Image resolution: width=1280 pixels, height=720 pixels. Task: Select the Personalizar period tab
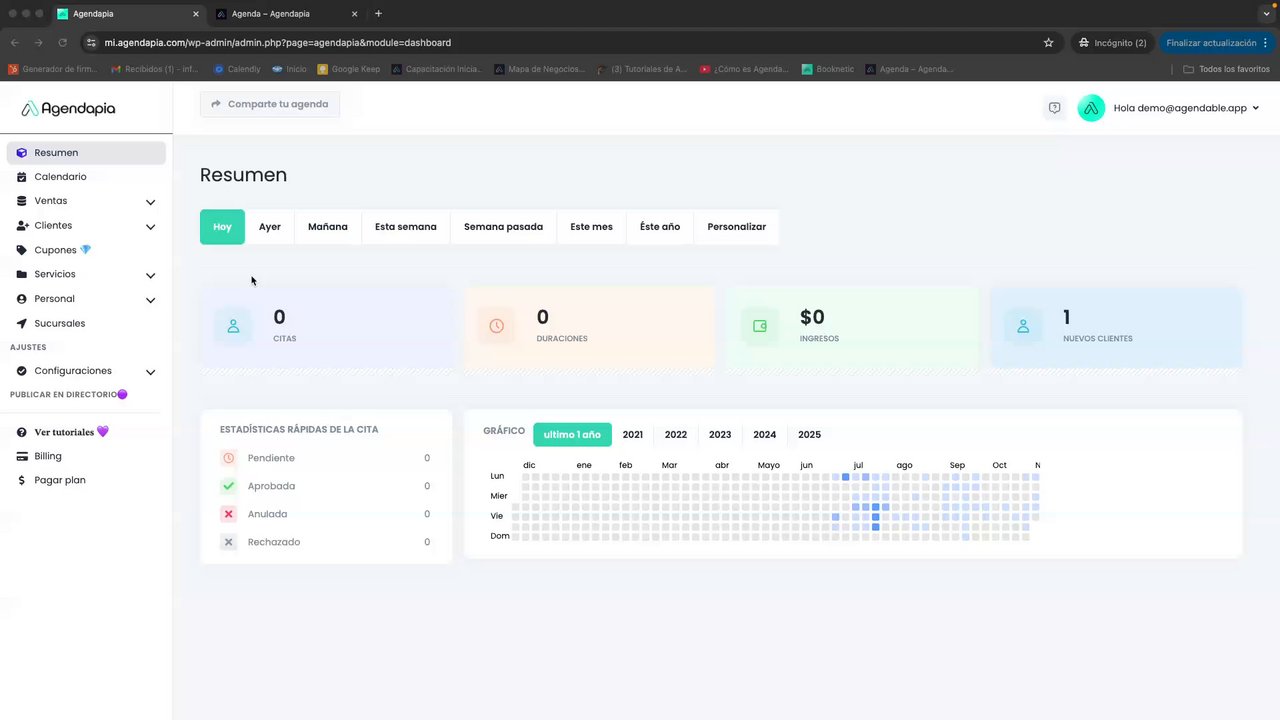pyautogui.click(x=736, y=227)
